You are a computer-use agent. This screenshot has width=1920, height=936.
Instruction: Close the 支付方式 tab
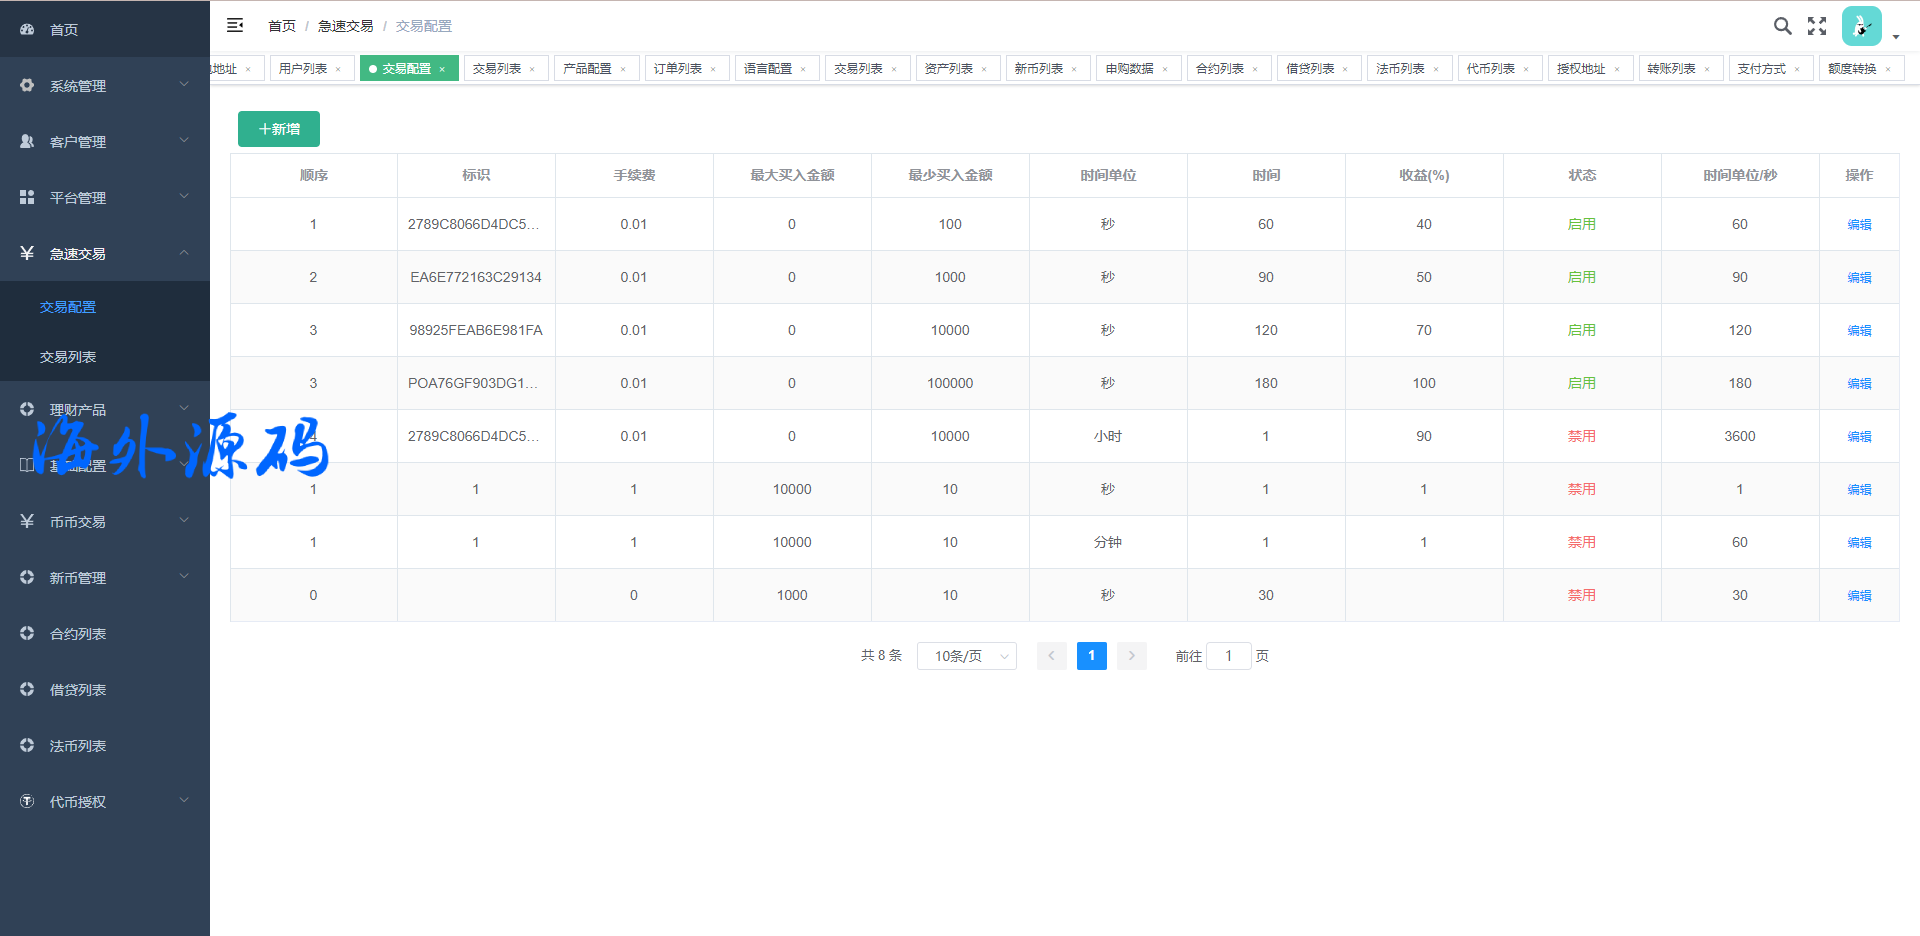coord(1797,69)
